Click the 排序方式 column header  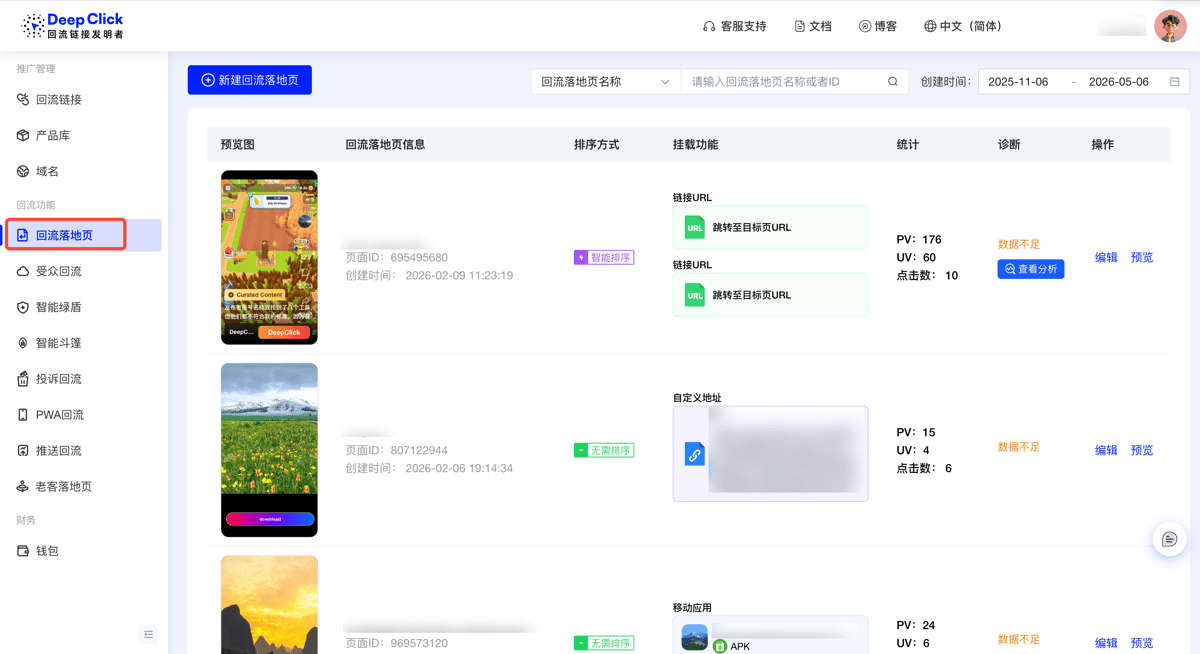[597, 144]
